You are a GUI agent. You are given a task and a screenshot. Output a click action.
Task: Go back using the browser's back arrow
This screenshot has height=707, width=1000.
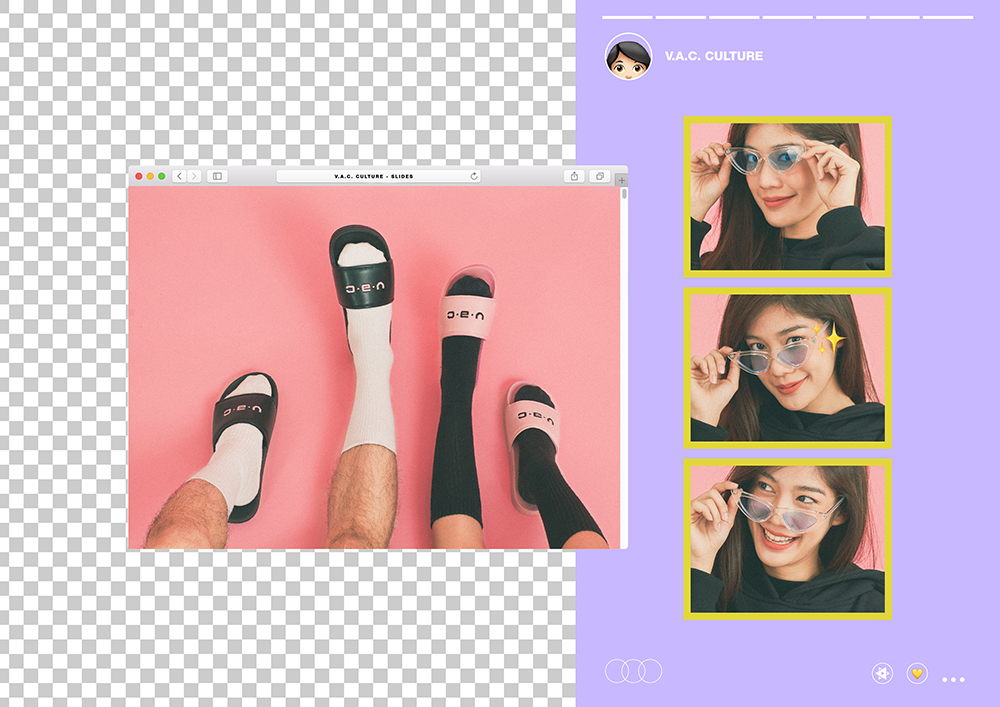tap(179, 177)
